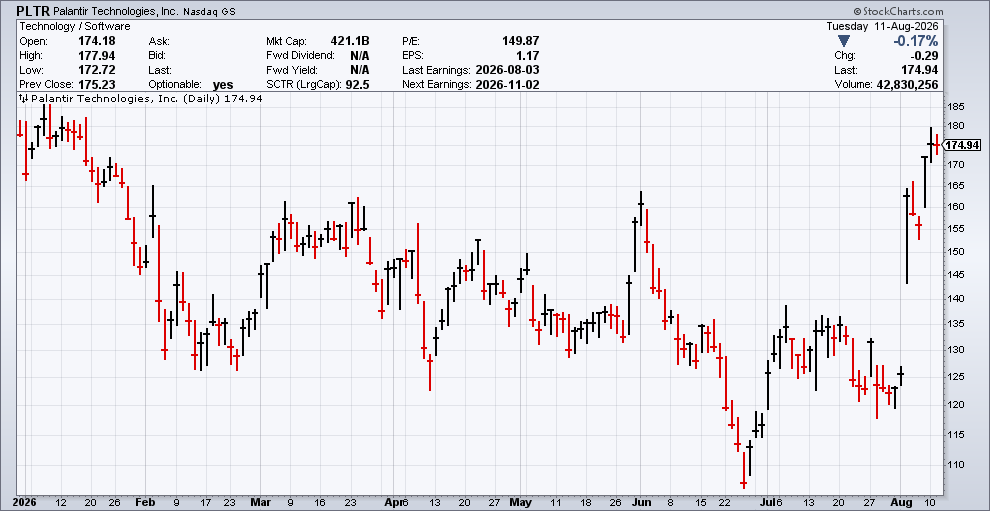Click the Mkt Cap value 421.1B
The height and width of the screenshot is (511, 990).
(x=350, y=41)
